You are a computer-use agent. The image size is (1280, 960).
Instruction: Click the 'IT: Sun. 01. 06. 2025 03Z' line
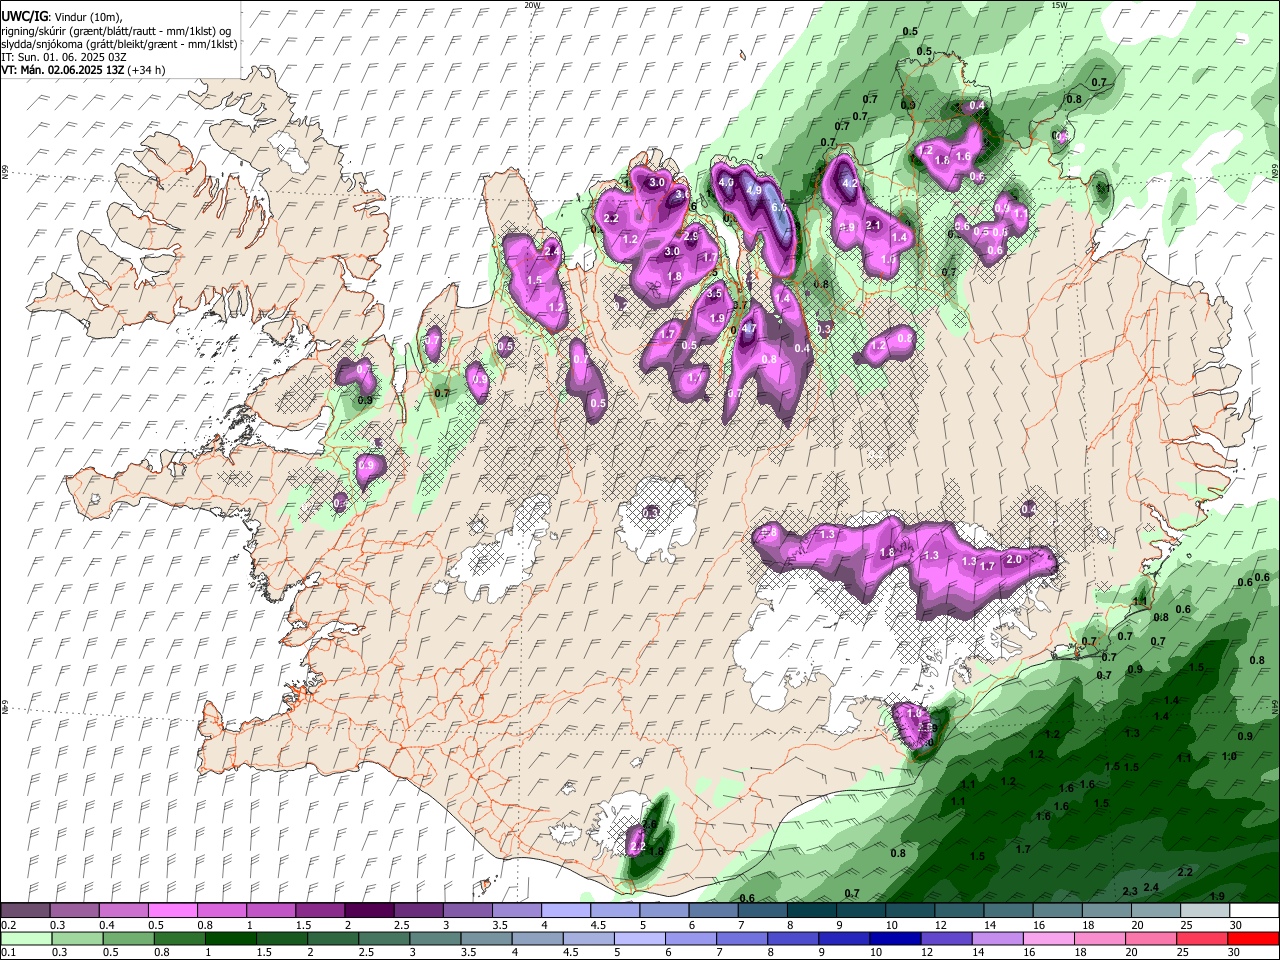[x=64, y=57]
